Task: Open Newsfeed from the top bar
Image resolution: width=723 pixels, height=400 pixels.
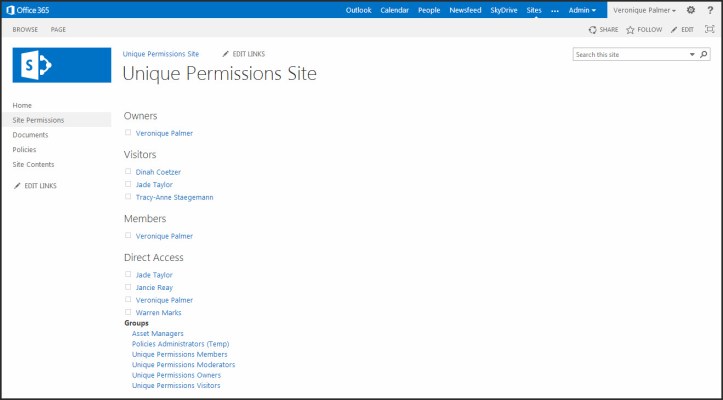Action: [465, 10]
